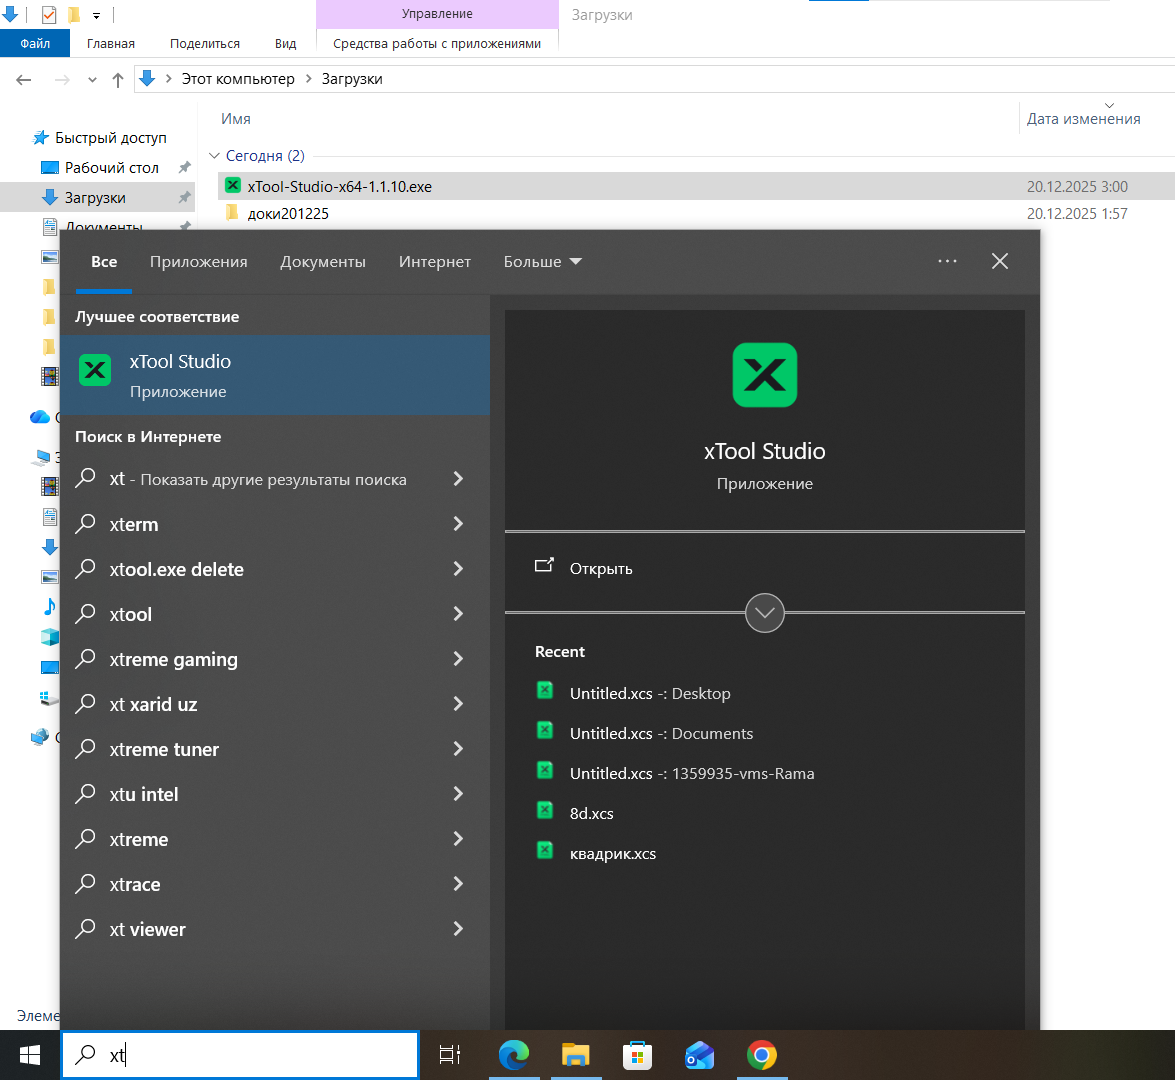The image size is (1175, 1080).
Task: Open search options three-dots menu
Action: click(x=947, y=261)
